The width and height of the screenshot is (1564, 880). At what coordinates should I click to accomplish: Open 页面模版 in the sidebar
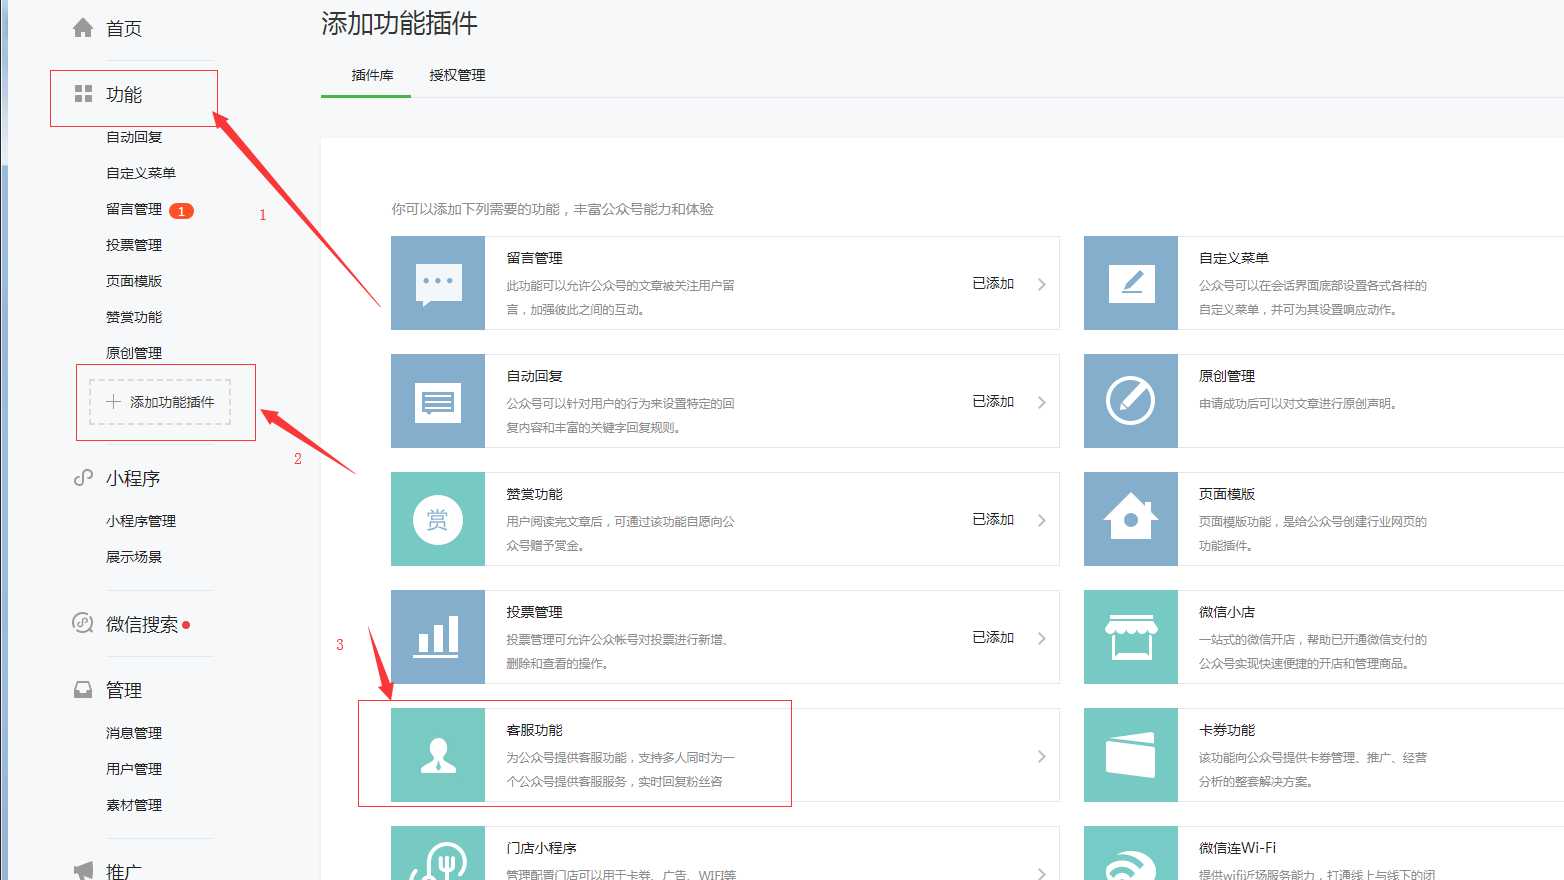(134, 281)
